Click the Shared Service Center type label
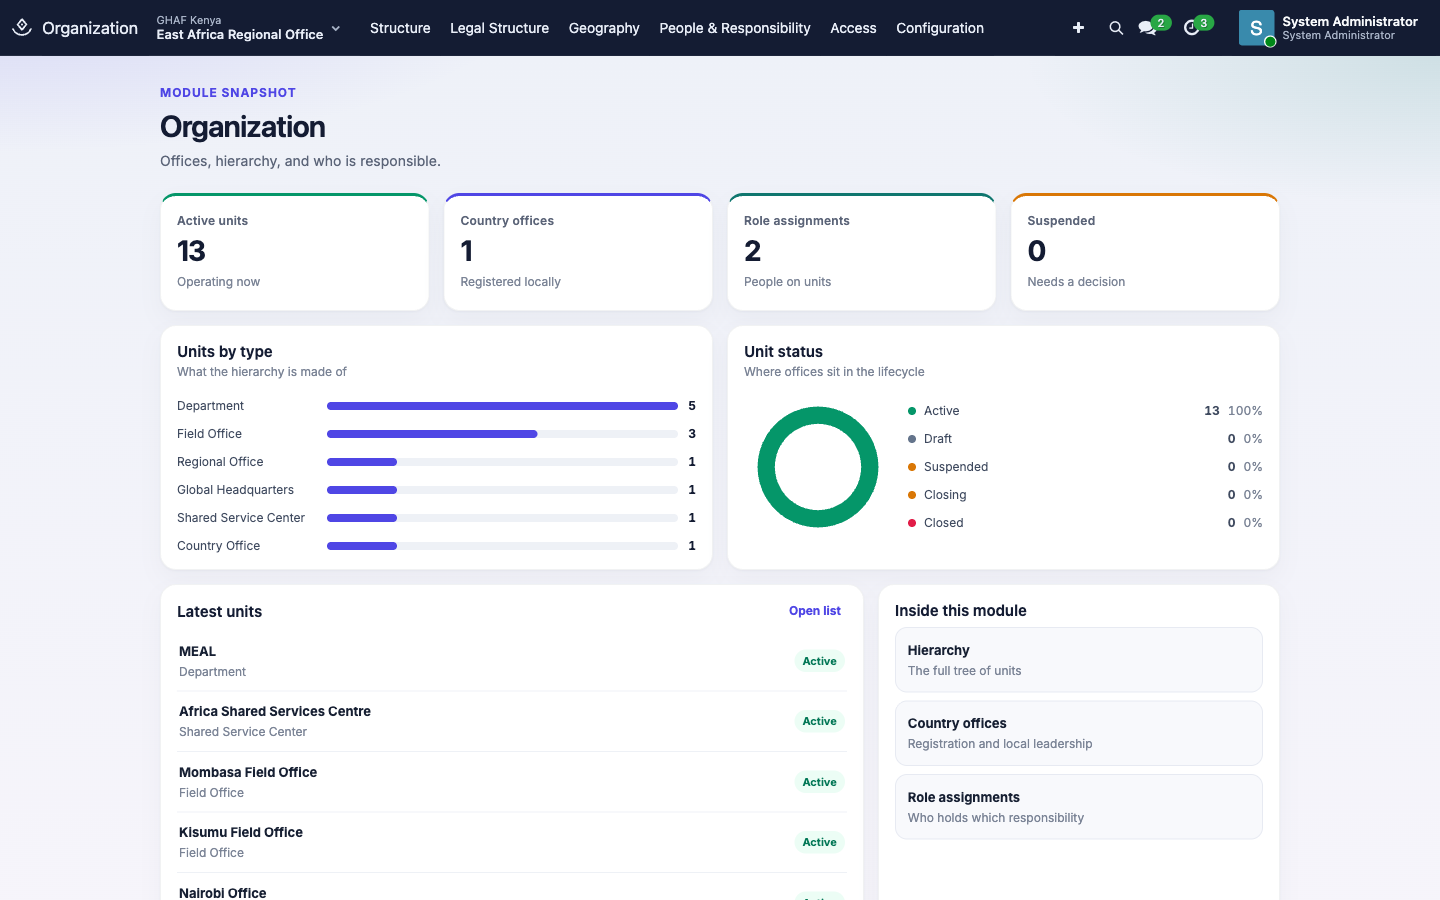The height and width of the screenshot is (900, 1440). pyautogui.click(x=241, y=518)
